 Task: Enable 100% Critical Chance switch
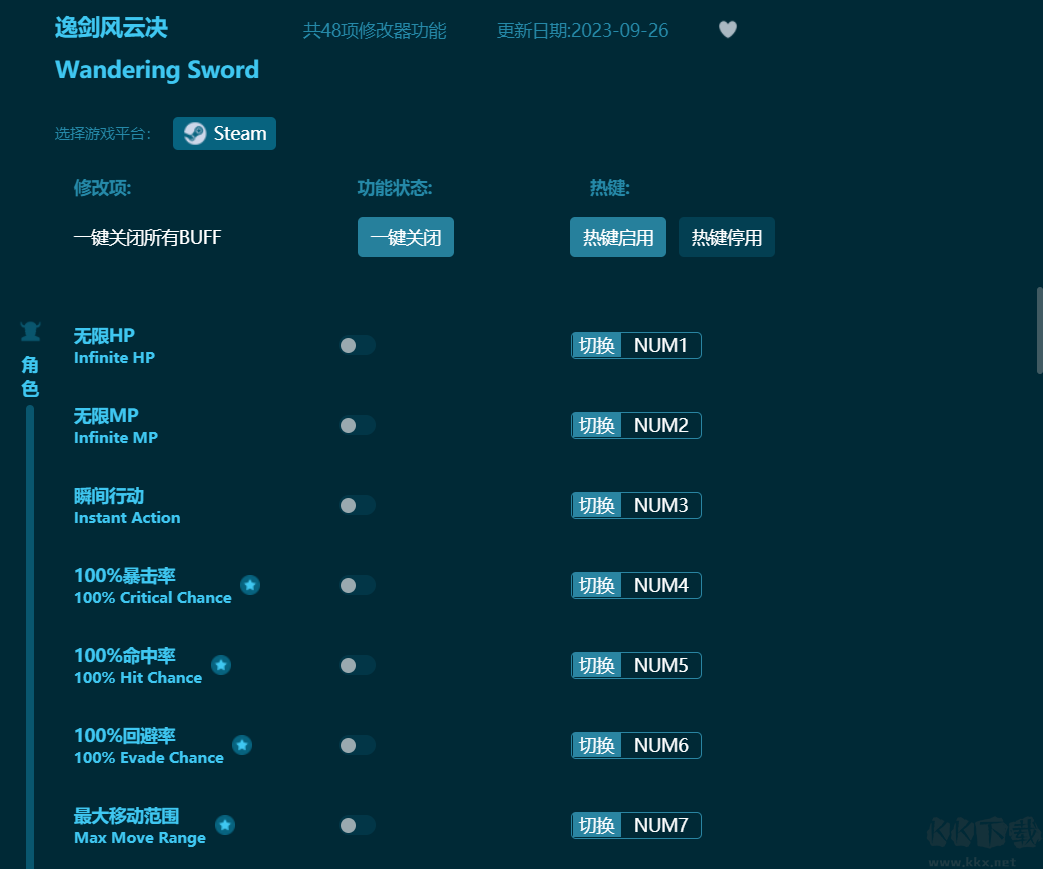357,585
